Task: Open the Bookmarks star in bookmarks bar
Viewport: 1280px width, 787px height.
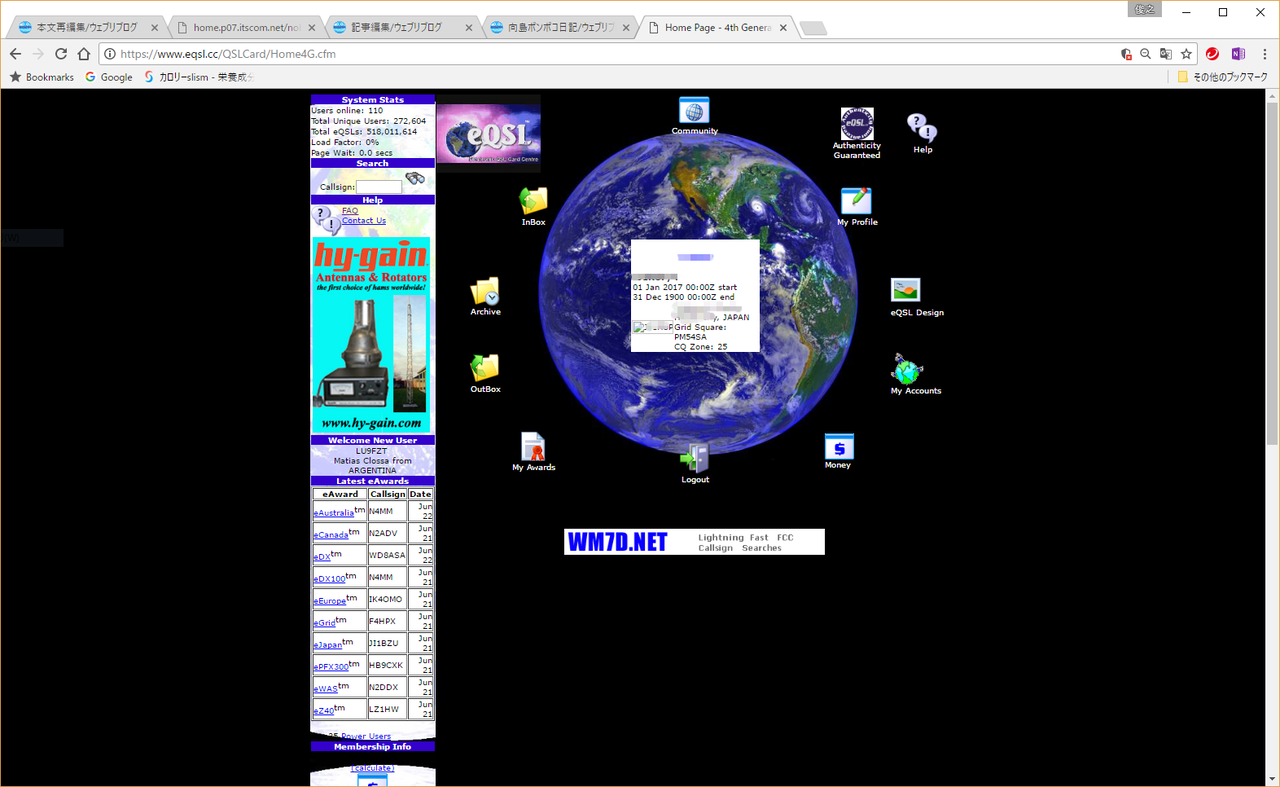Action: (x=41, y=77)
